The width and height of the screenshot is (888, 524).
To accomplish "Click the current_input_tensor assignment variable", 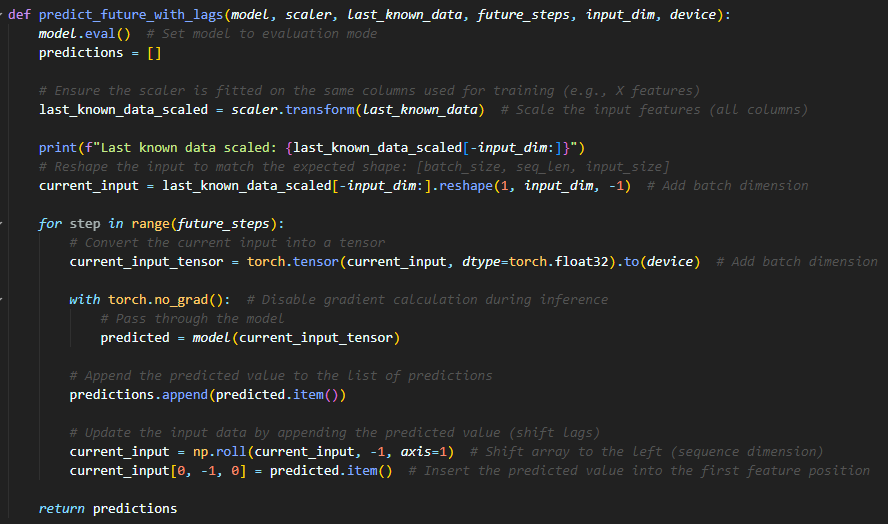I will click(x=146, y=262).
